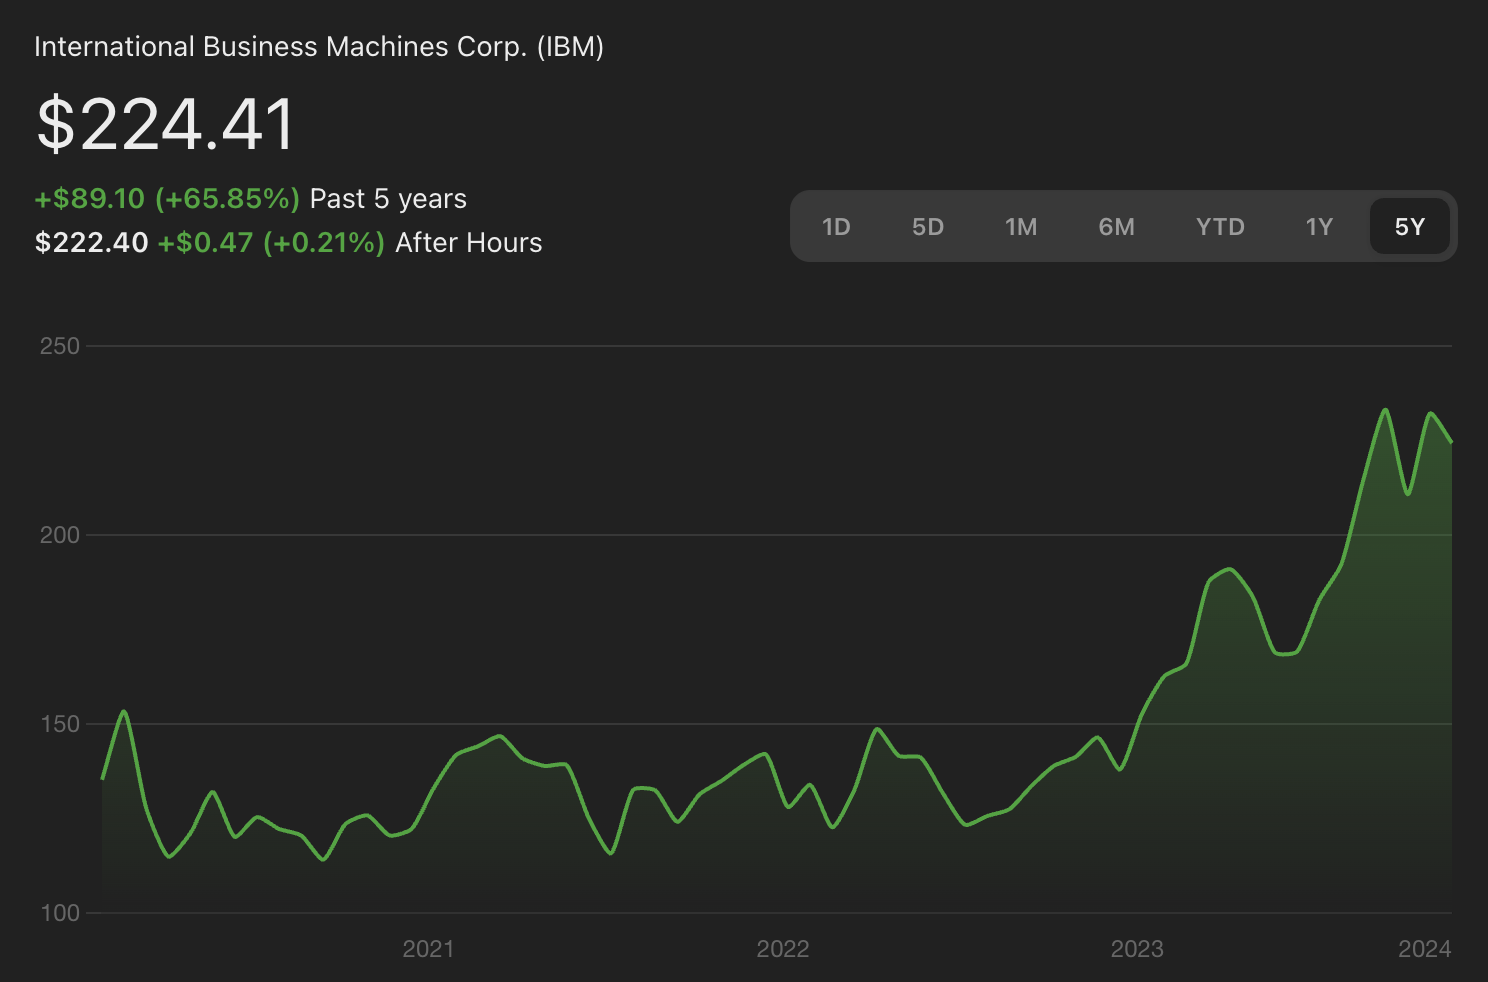This screenshot has width=1488, height=982.
Task: Switch to the 5D range tab
Action: [x=928, y=227]
